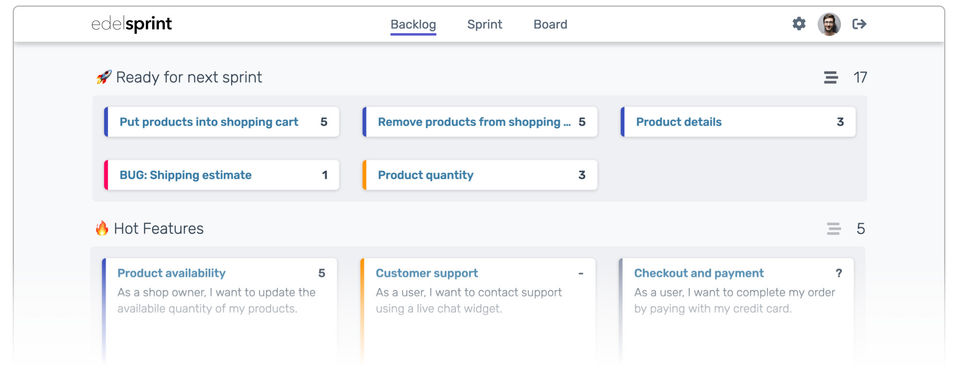Screen dimensions: 960x384
Task: Click the 'Ready for next sprint' heading
Action: 189,77
